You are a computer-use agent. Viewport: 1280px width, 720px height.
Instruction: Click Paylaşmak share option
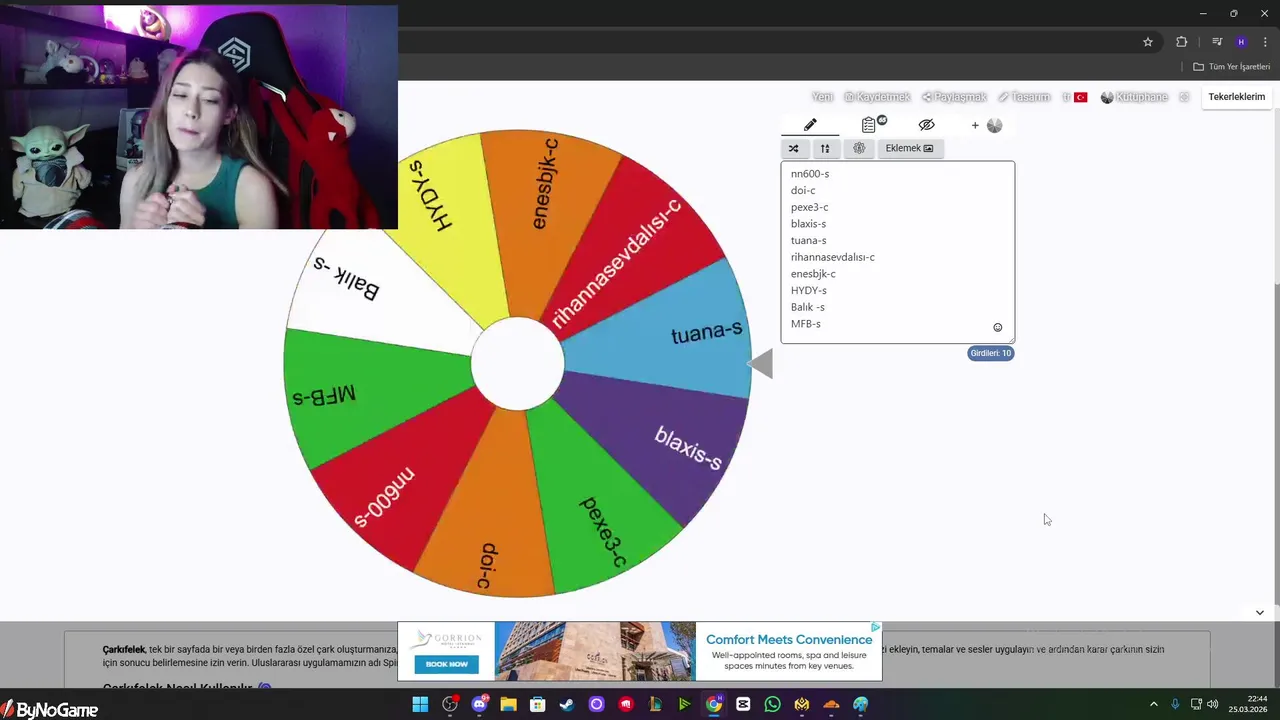click(x=954, y=97)
